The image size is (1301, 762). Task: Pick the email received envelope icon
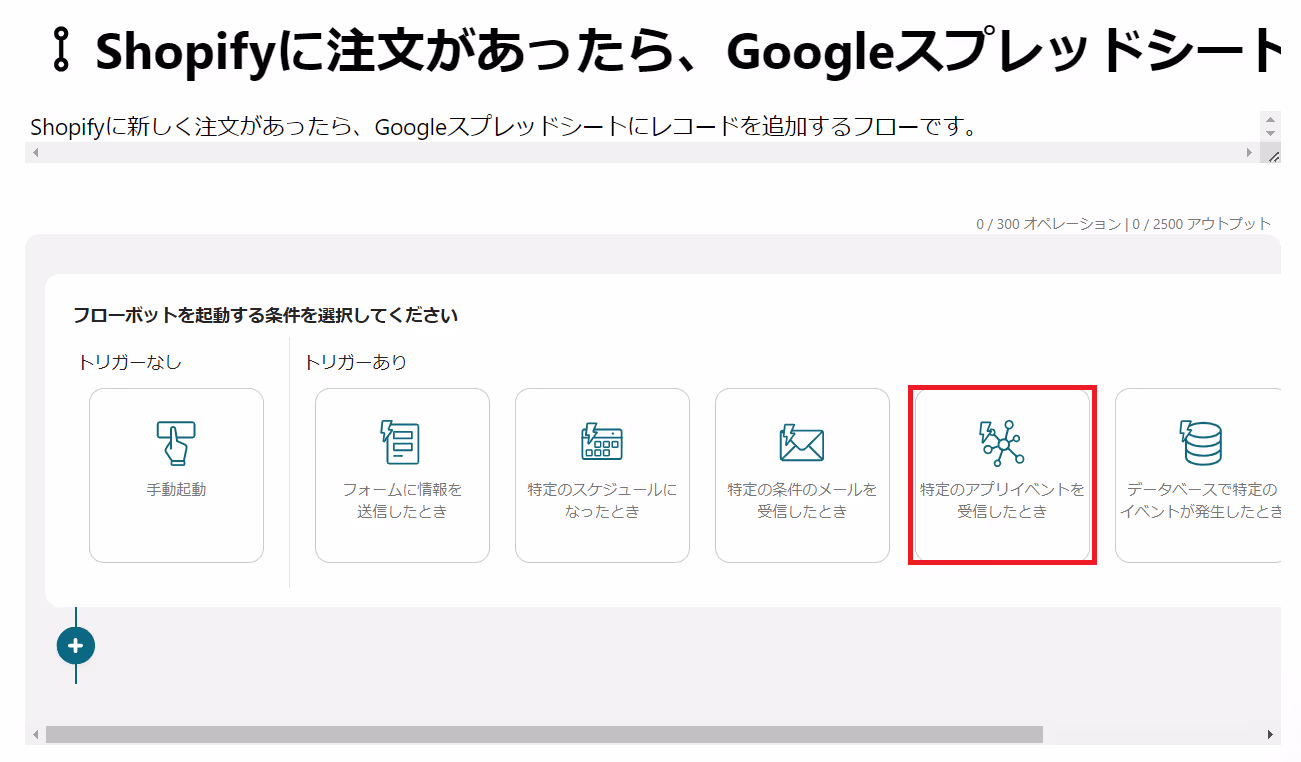[802, 443]
